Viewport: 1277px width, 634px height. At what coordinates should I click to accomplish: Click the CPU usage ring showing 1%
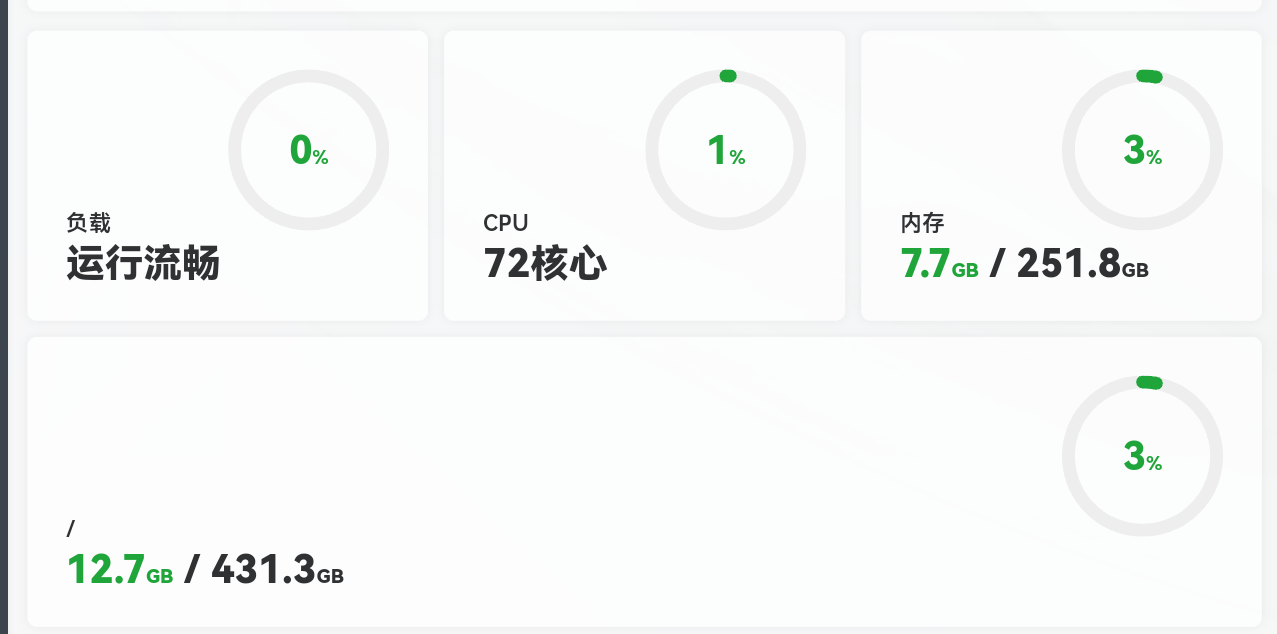coord(726,150)
